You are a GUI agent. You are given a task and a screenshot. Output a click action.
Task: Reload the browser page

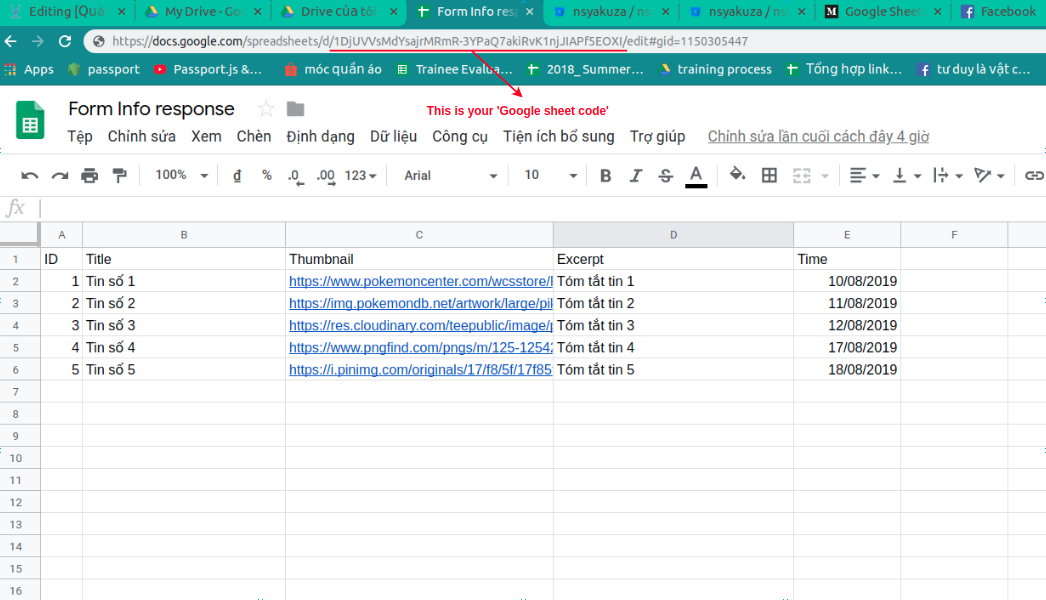65,41
